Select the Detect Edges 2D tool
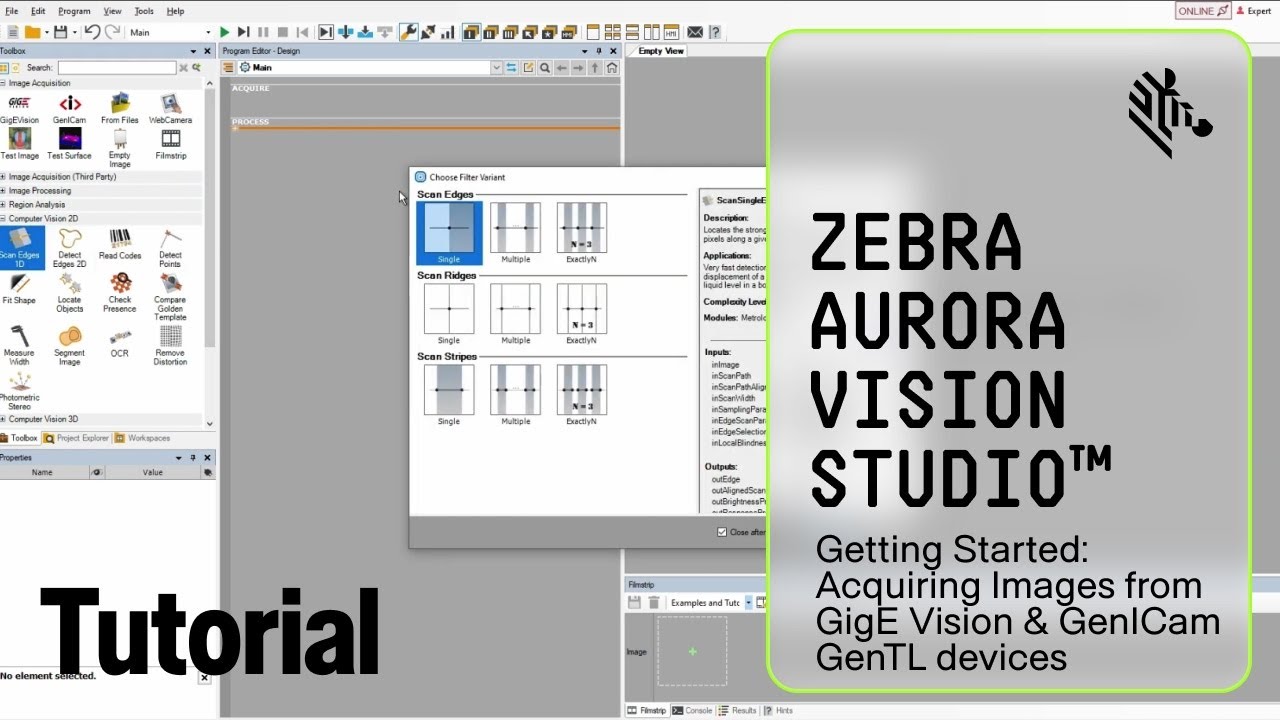1280x720 pixels. point(69,248)
